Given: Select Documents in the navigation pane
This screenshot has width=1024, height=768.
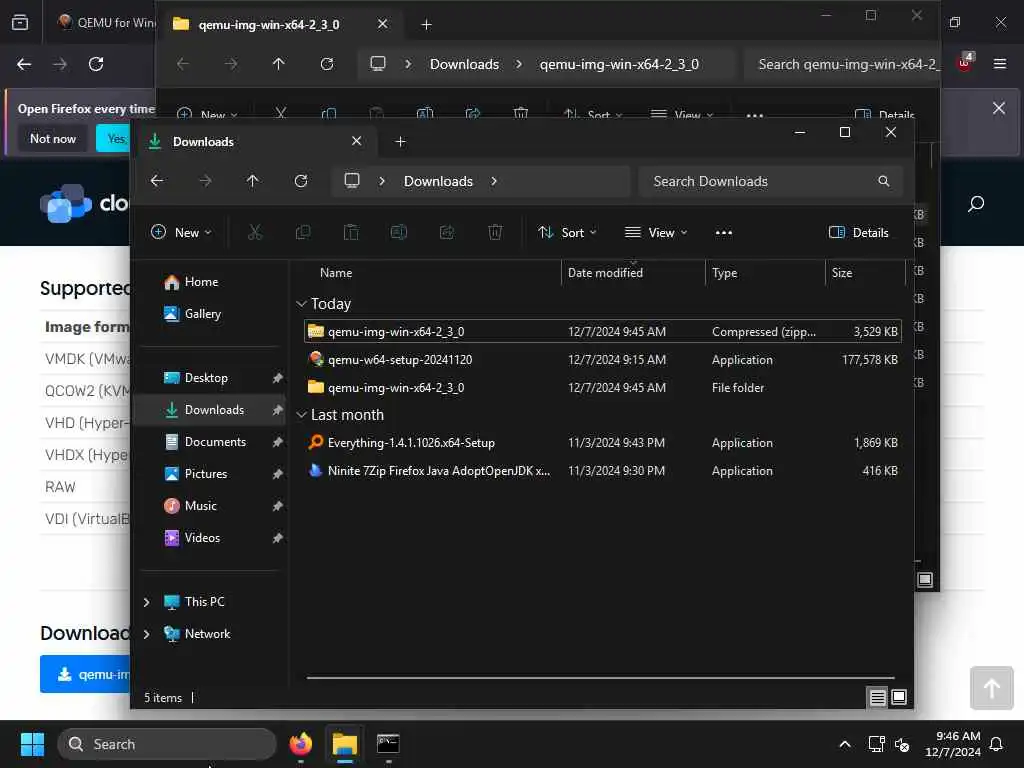Looking at the screenshot, I should click(x=209, y=442).
